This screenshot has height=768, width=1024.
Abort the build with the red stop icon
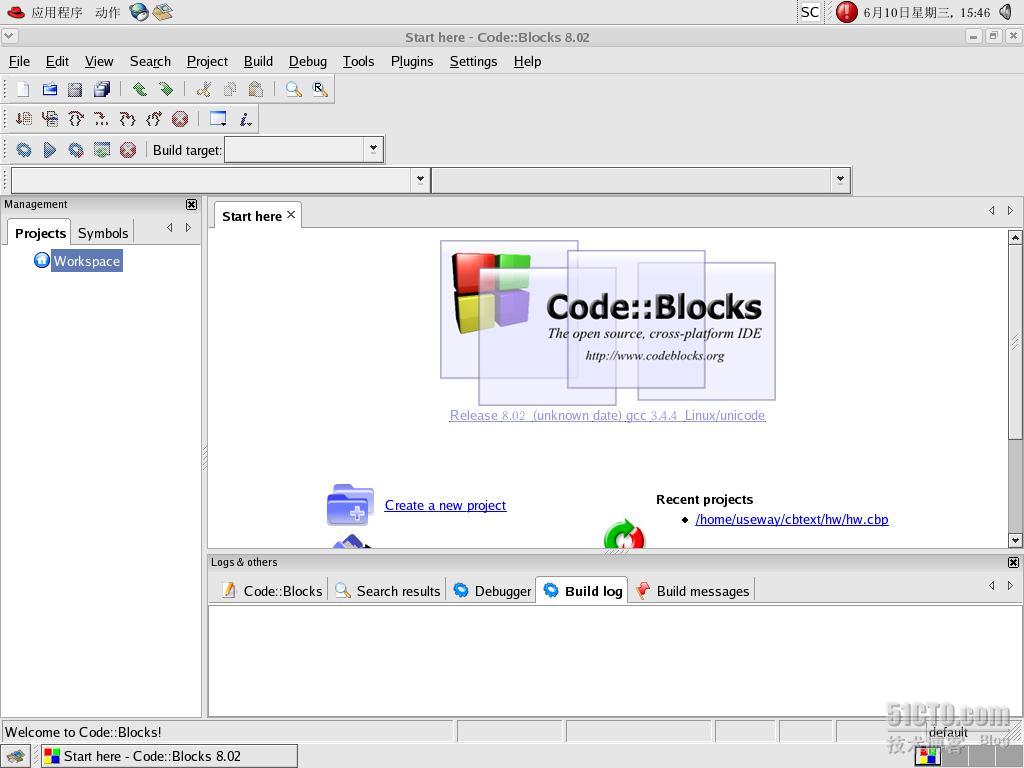(x=127, y=149)
